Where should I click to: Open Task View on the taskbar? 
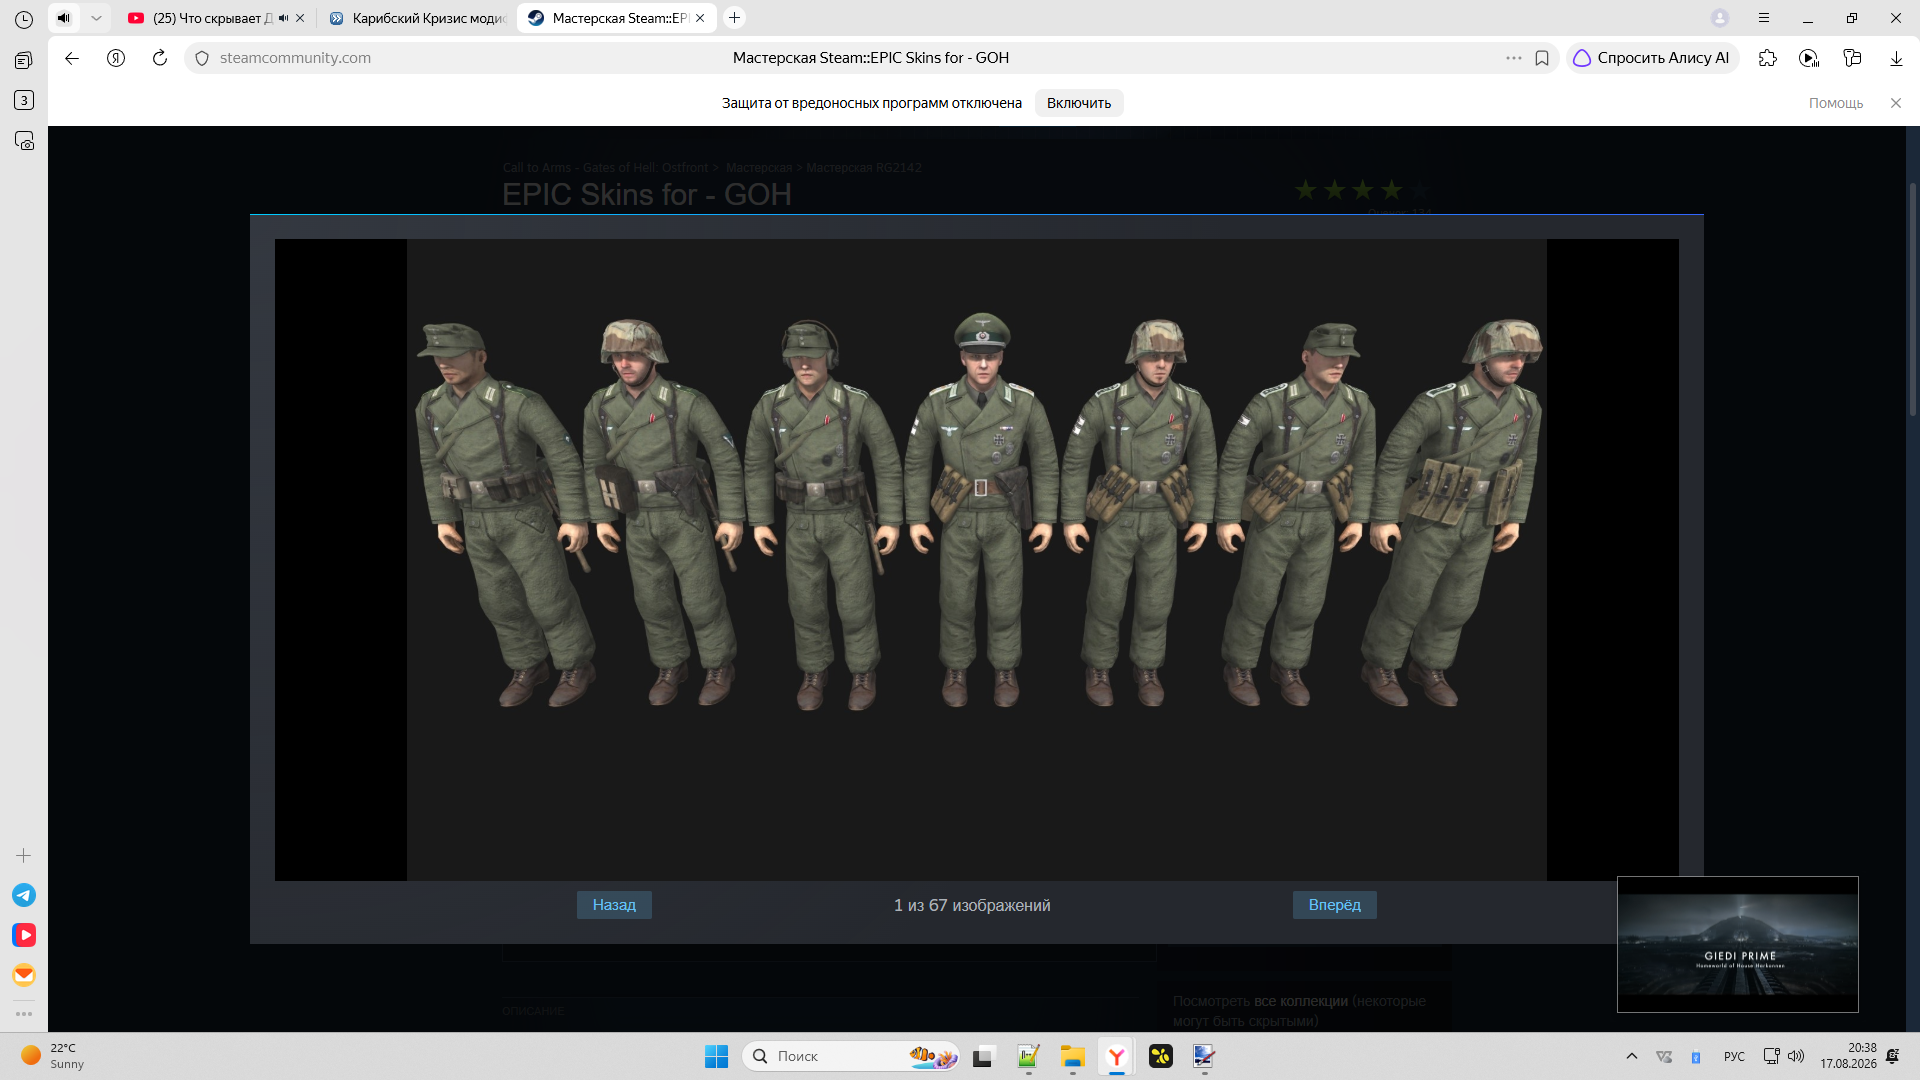tap(984, 1056)
